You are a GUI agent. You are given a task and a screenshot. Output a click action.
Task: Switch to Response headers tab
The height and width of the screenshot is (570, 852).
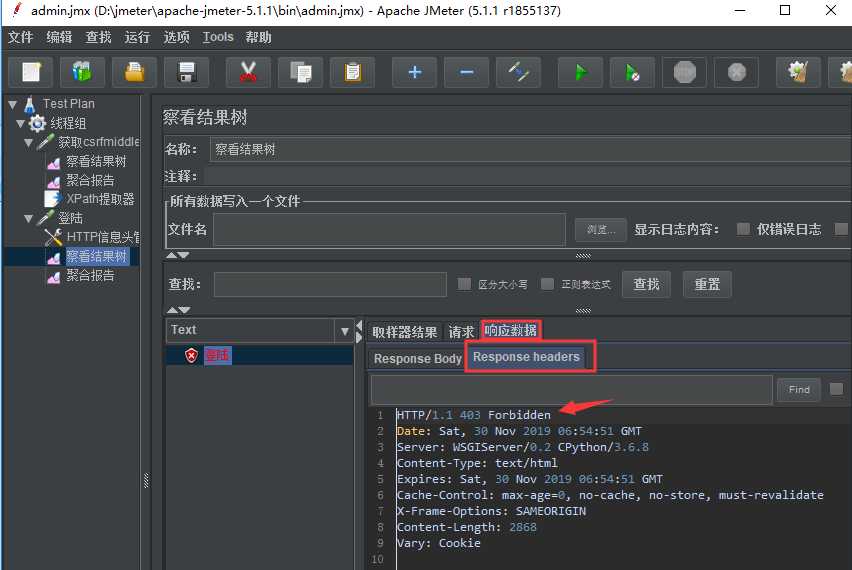(x=526, y=357)
